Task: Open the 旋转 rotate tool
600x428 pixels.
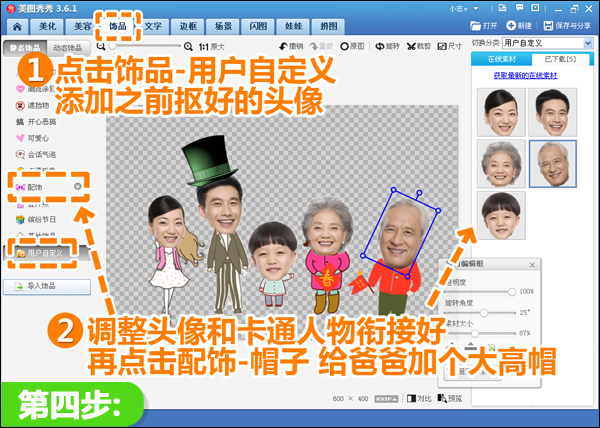Action: tap(387, 46)
